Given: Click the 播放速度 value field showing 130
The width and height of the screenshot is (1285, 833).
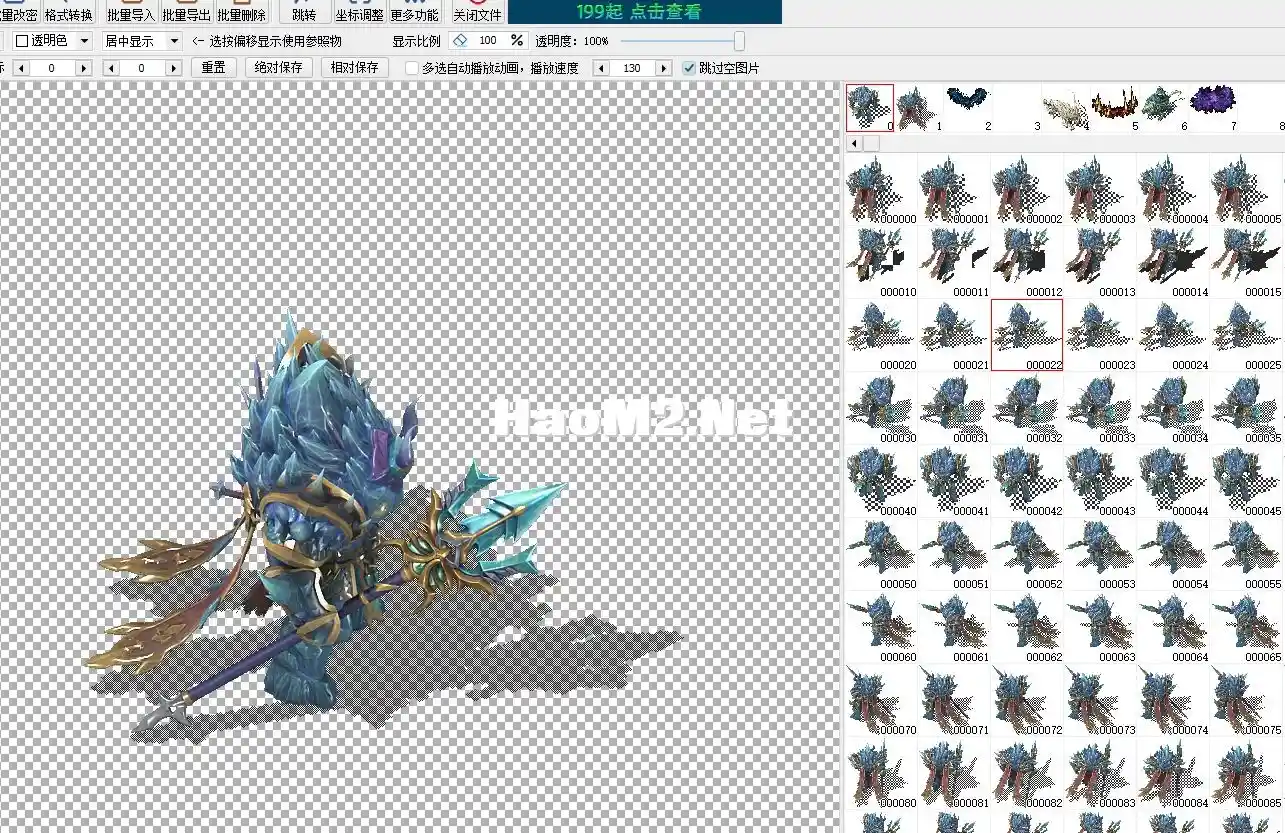Looking at the screenshot, I should coord(632,68).
